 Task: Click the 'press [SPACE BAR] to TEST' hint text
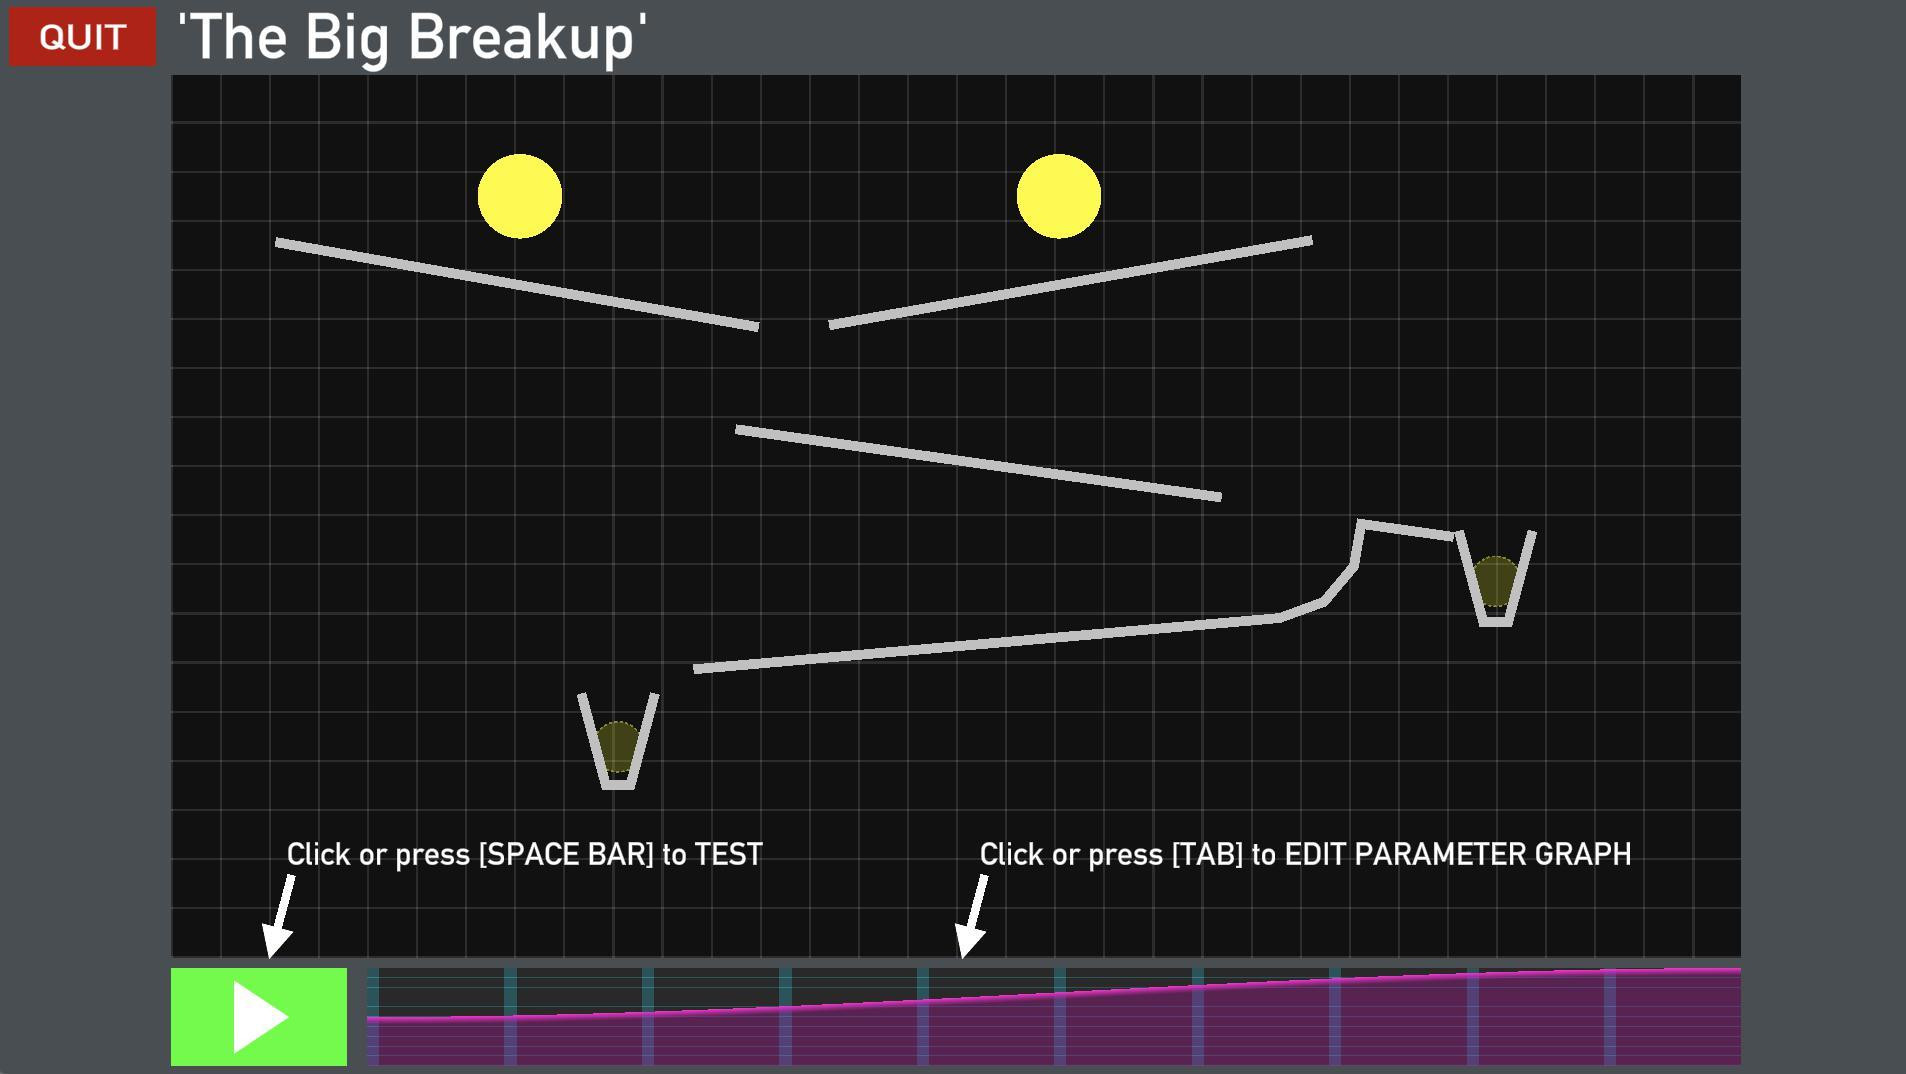(579, 855)
